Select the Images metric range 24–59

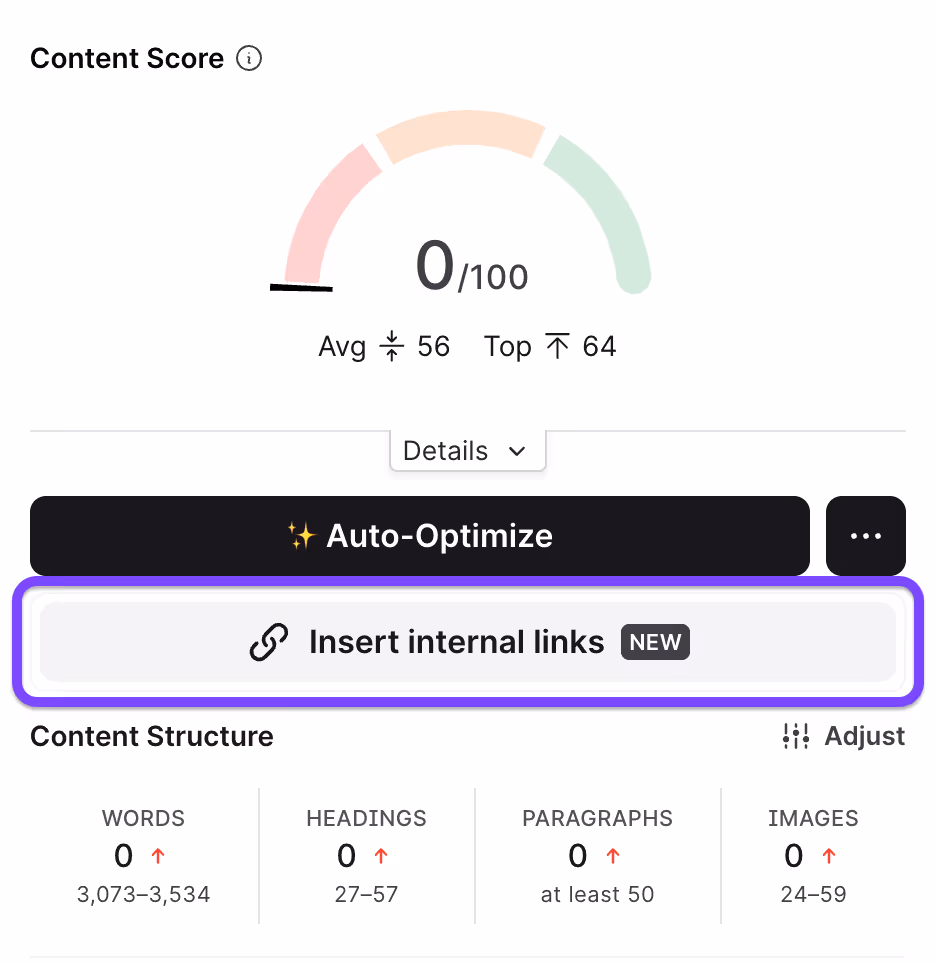pos(813,894)
